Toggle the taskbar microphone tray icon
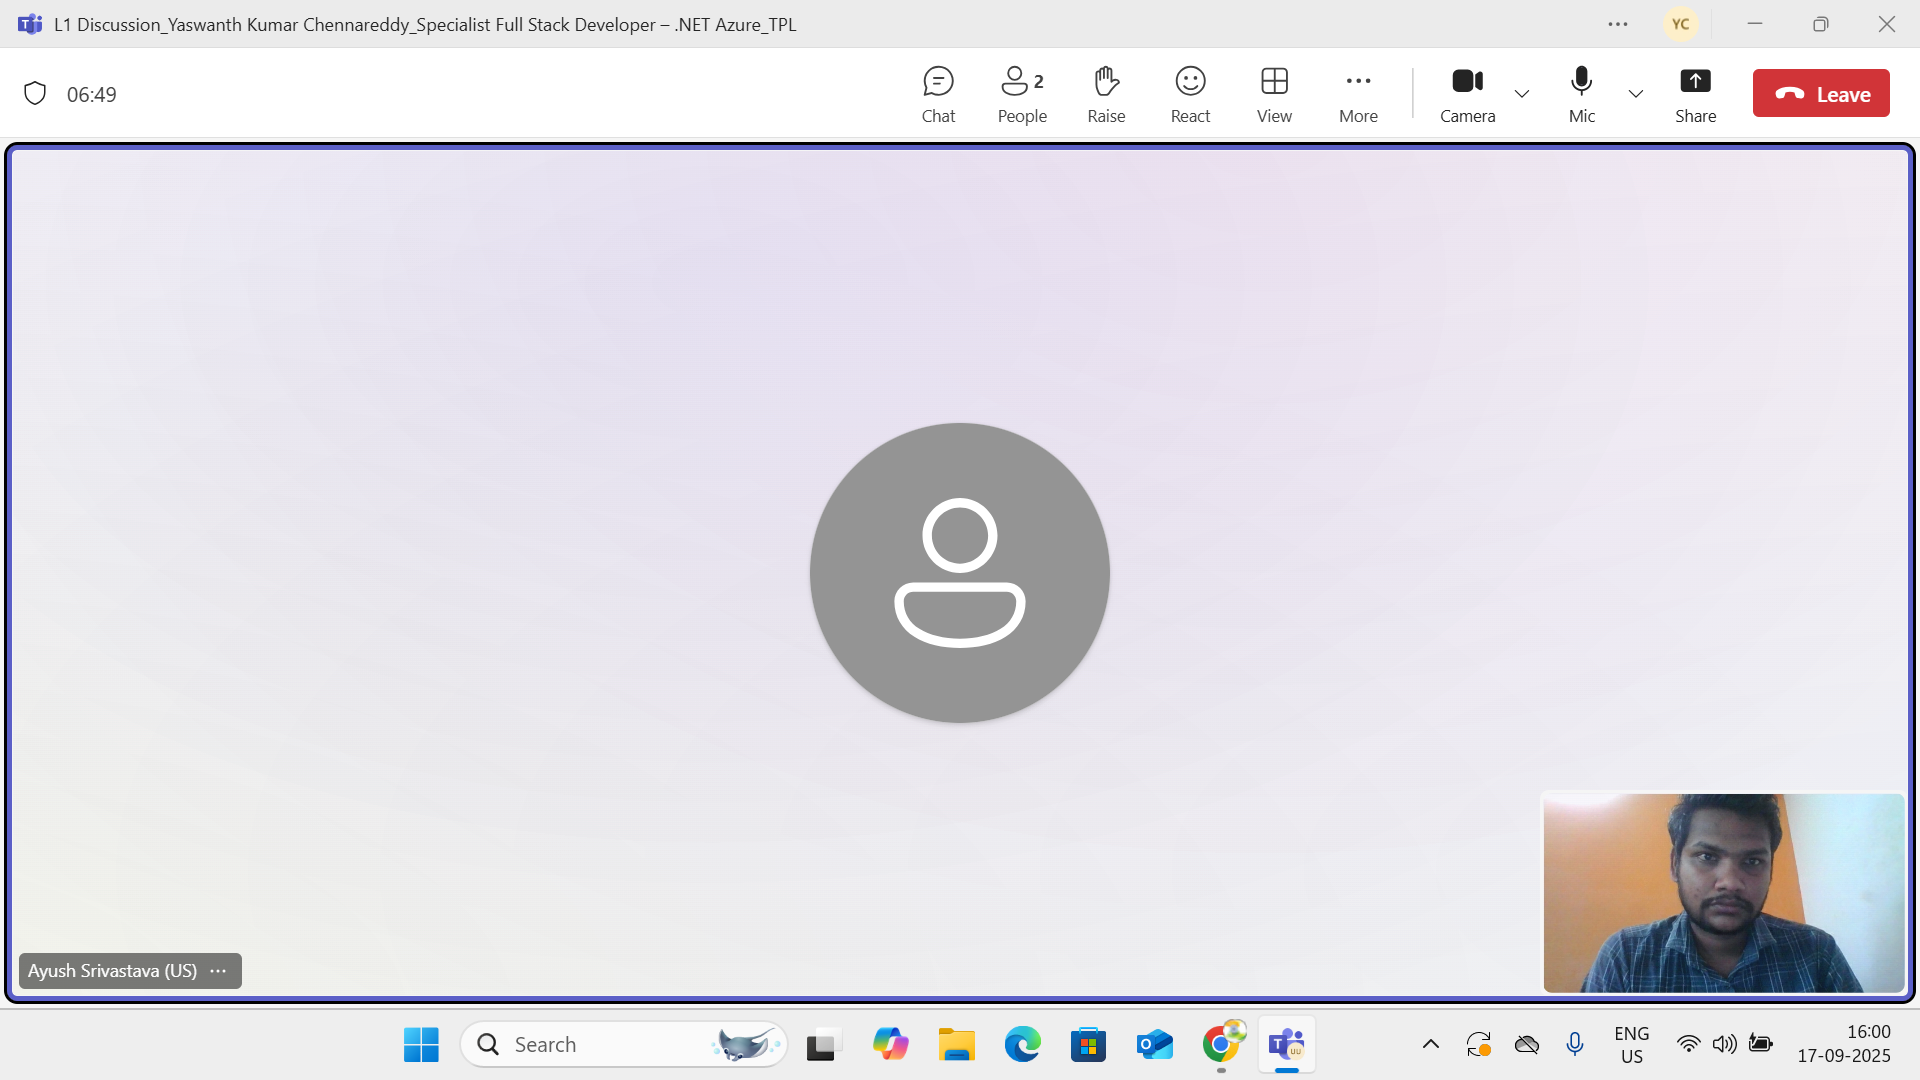This screenshot has width=1920, height=1080. pos(1575,1044)
